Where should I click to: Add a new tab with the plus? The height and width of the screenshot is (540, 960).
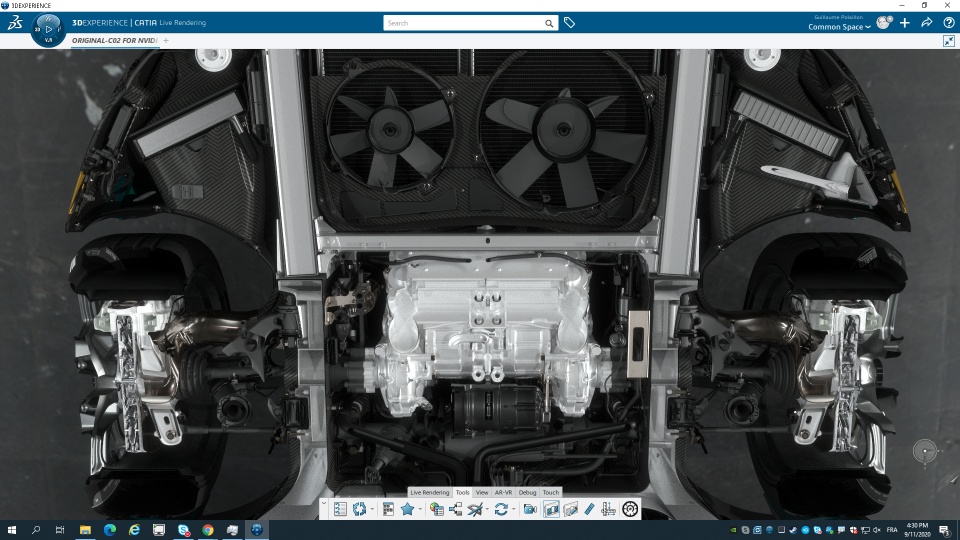pyautogui.click(x=166, y=40)
